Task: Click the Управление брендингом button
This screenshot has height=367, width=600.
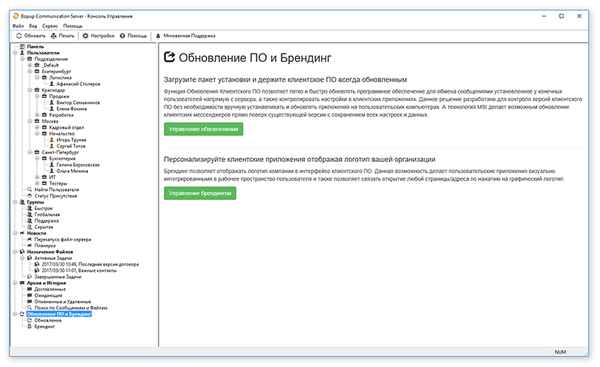Action: 200,193
